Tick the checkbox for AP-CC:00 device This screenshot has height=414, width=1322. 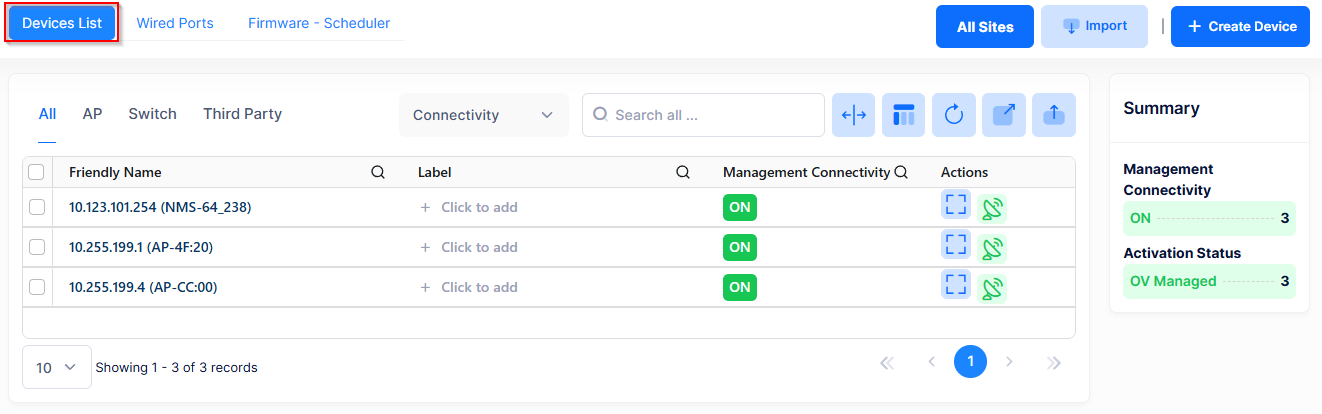37,287
